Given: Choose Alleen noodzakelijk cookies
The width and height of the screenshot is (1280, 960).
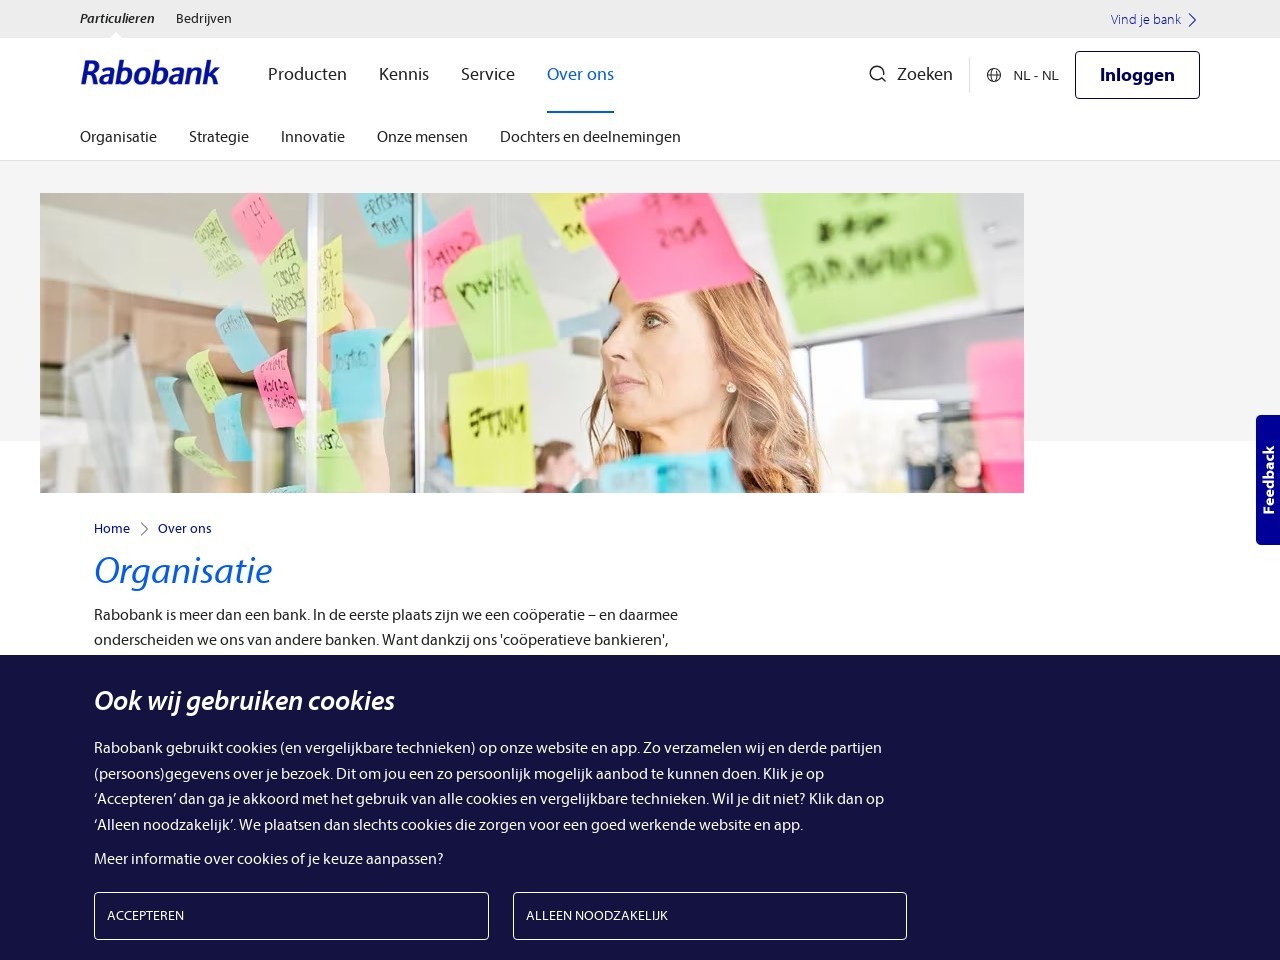Looking at the screenshot, I should pyautogui.click(x=710, y=916).
